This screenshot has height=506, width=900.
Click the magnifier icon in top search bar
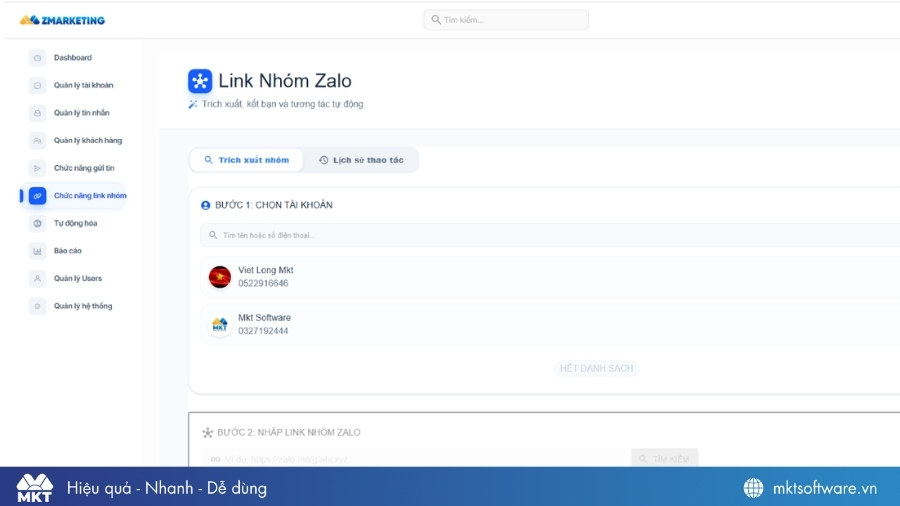point(436,20)
